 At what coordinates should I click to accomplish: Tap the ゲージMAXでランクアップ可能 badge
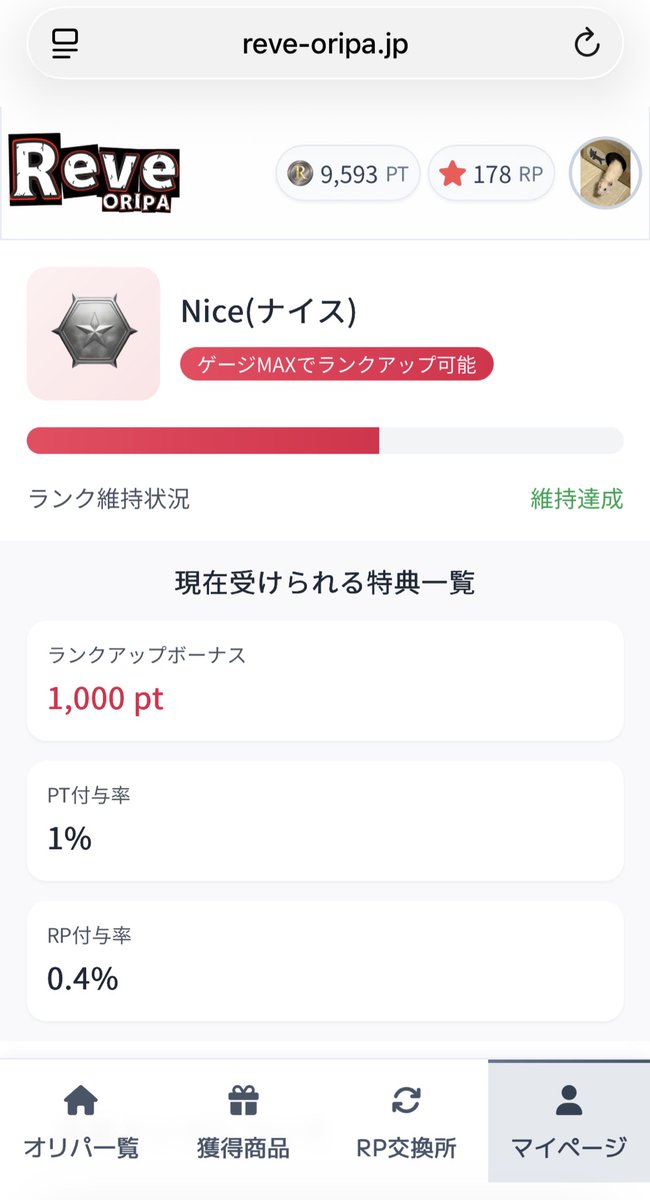pos(337,364)
